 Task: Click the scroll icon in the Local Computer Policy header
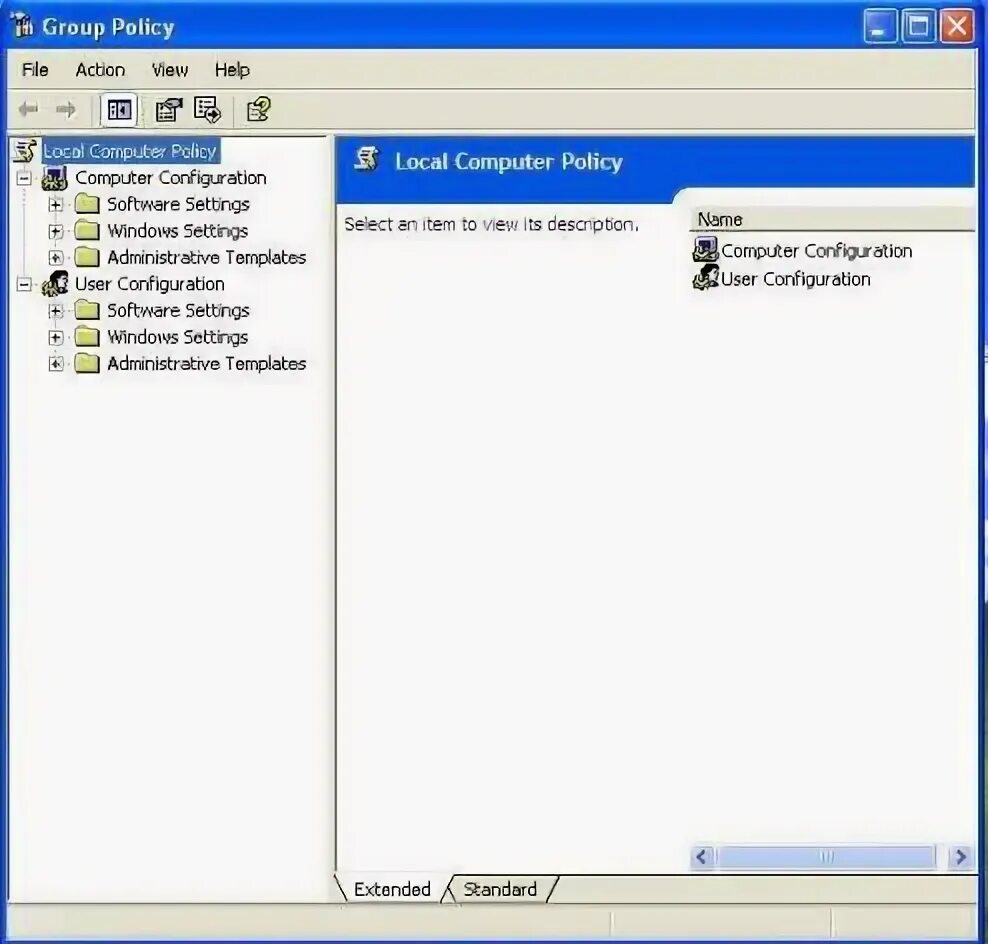(367, 159)
